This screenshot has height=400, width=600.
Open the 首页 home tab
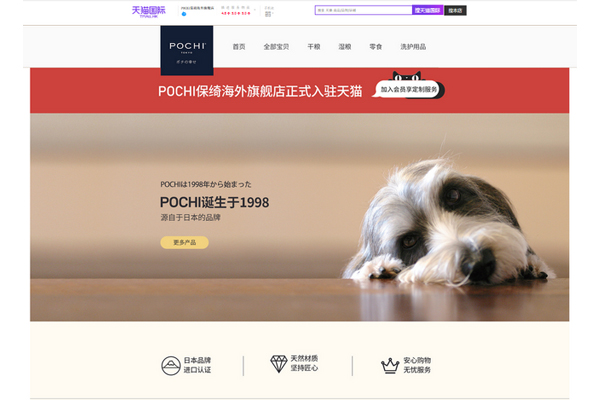point(239,47)
